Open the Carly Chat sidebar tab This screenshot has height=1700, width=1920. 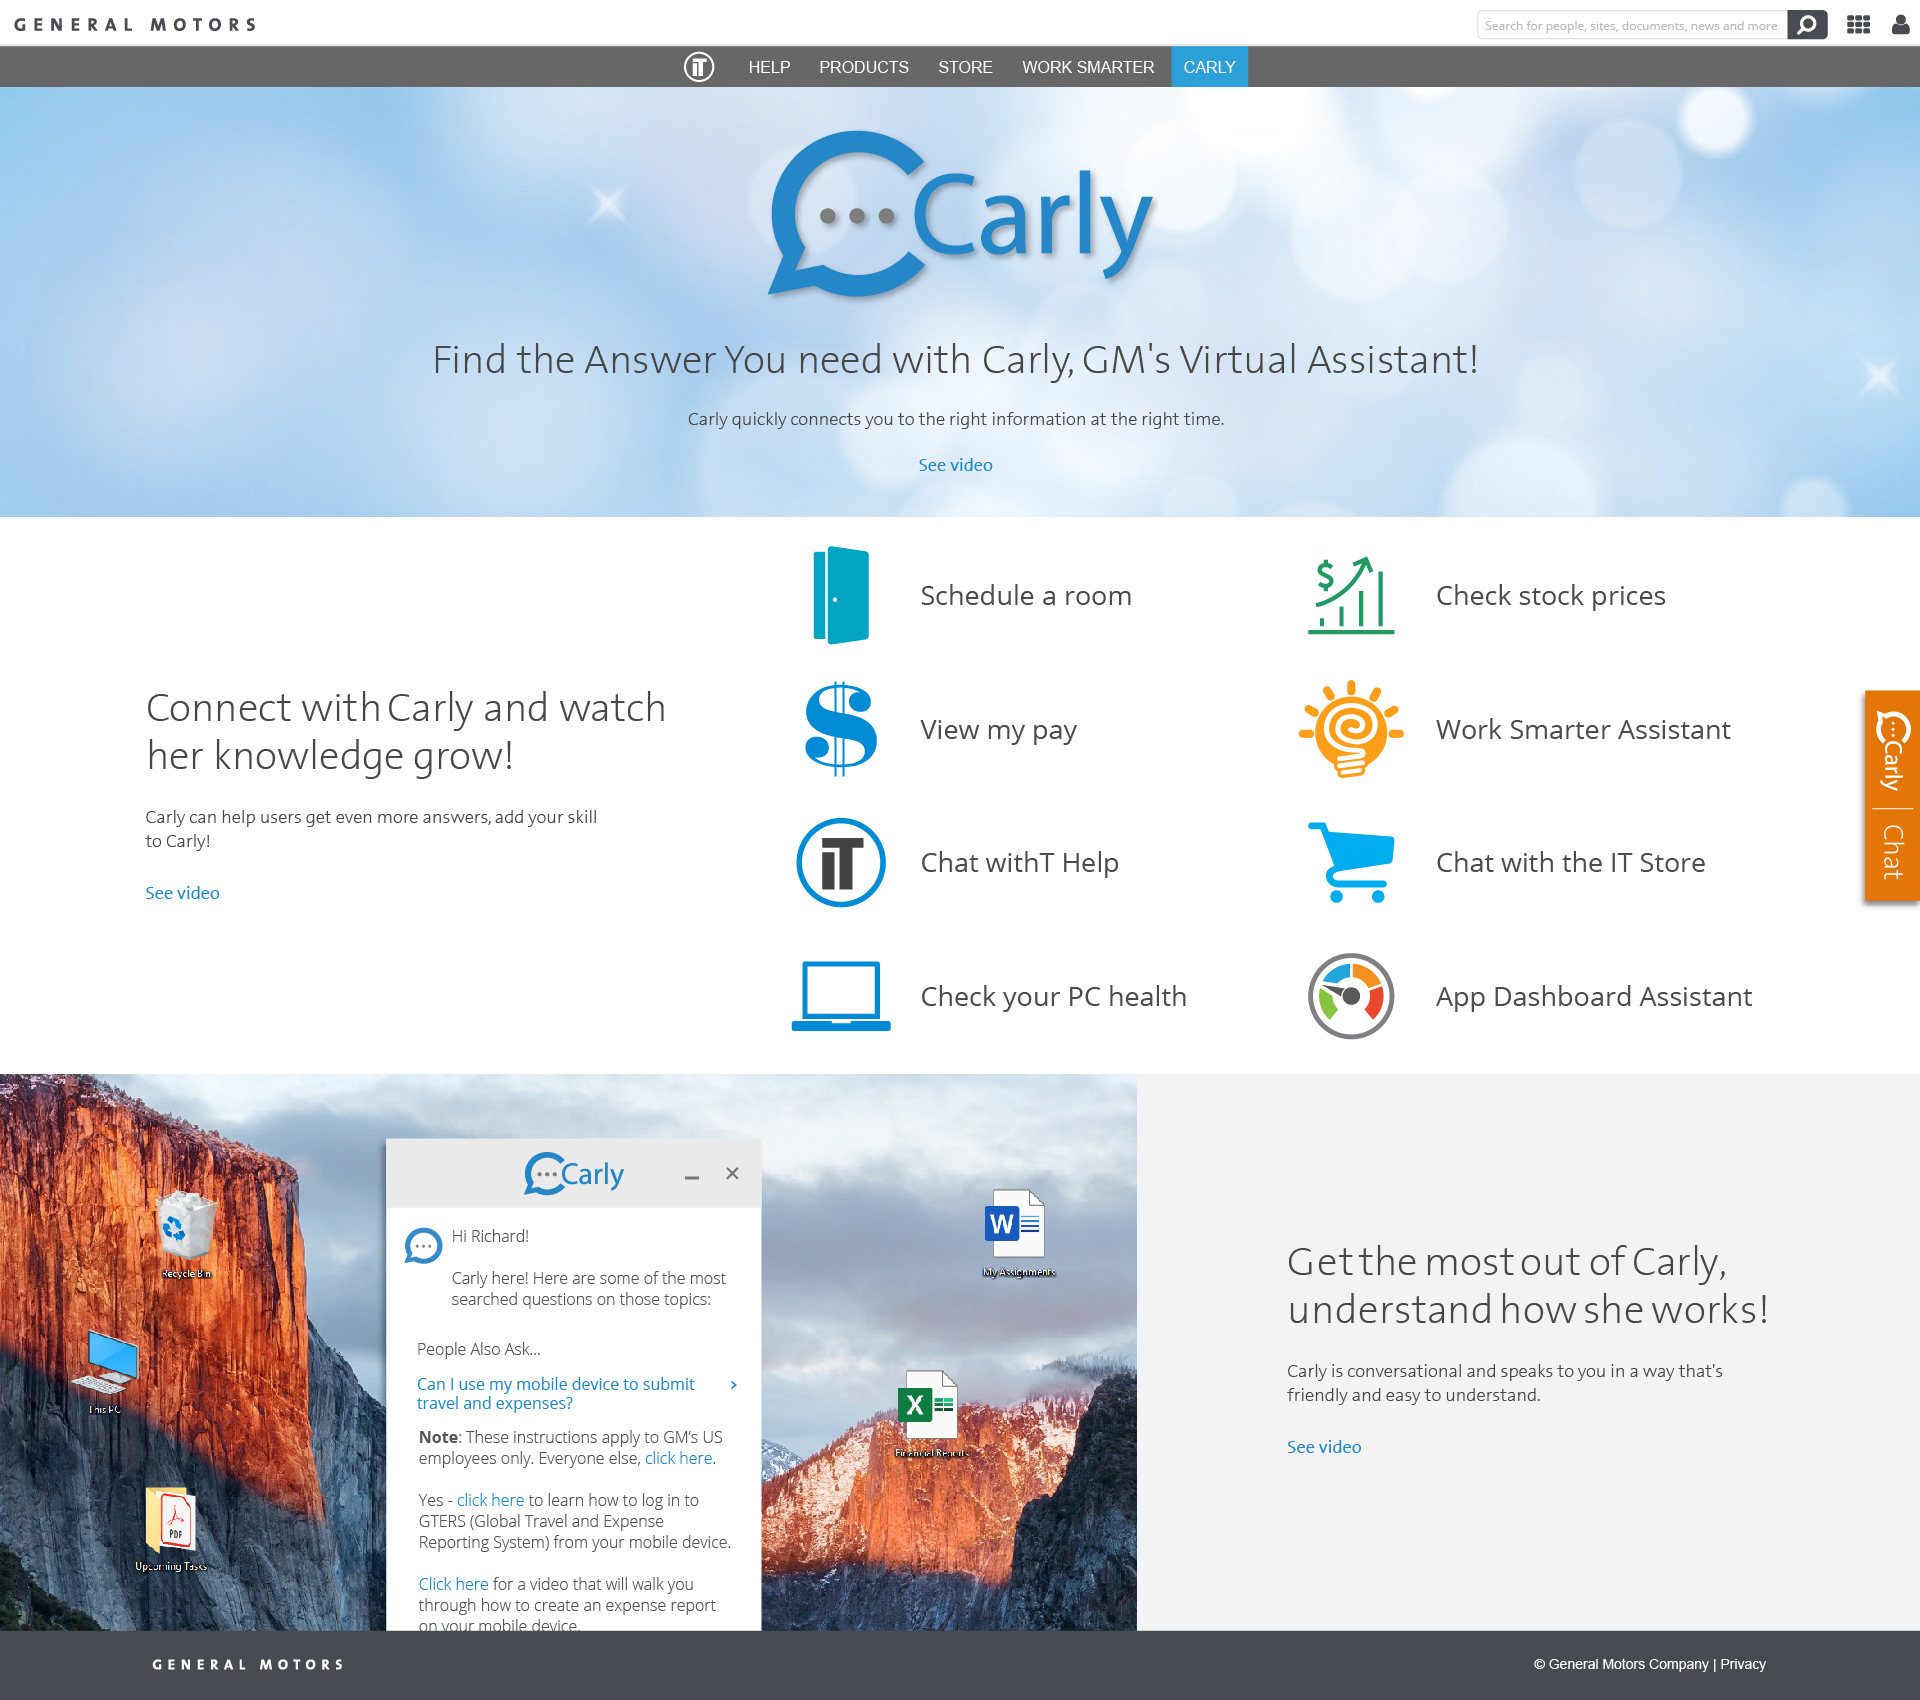click(1891, 797)
